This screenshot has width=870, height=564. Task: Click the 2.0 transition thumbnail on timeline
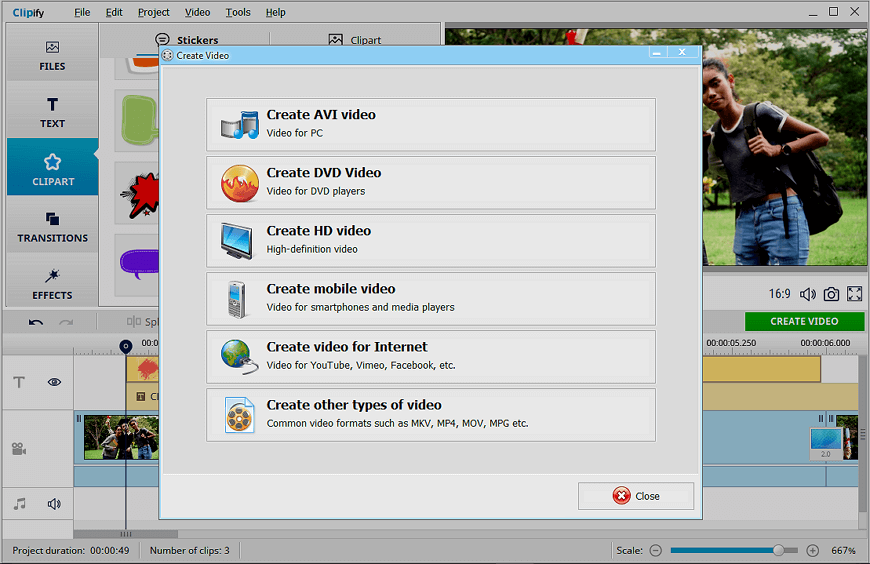tap(826, 443)
